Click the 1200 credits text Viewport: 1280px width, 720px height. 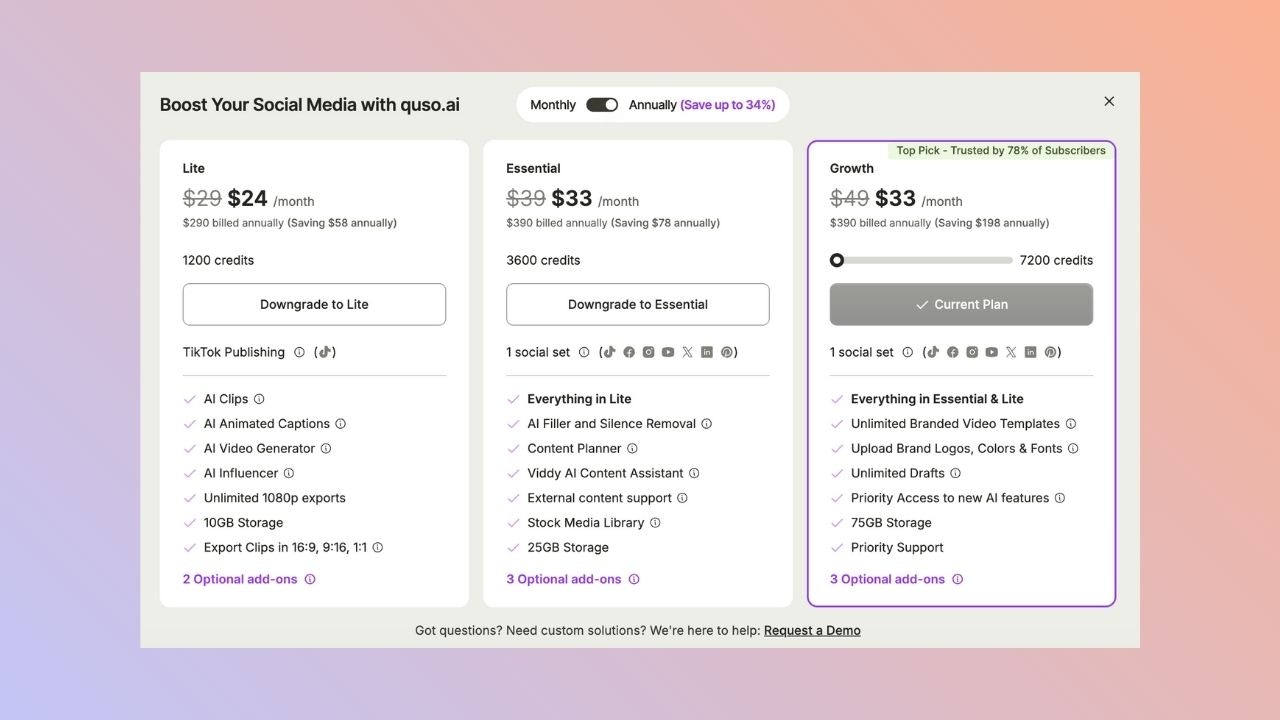218,260
